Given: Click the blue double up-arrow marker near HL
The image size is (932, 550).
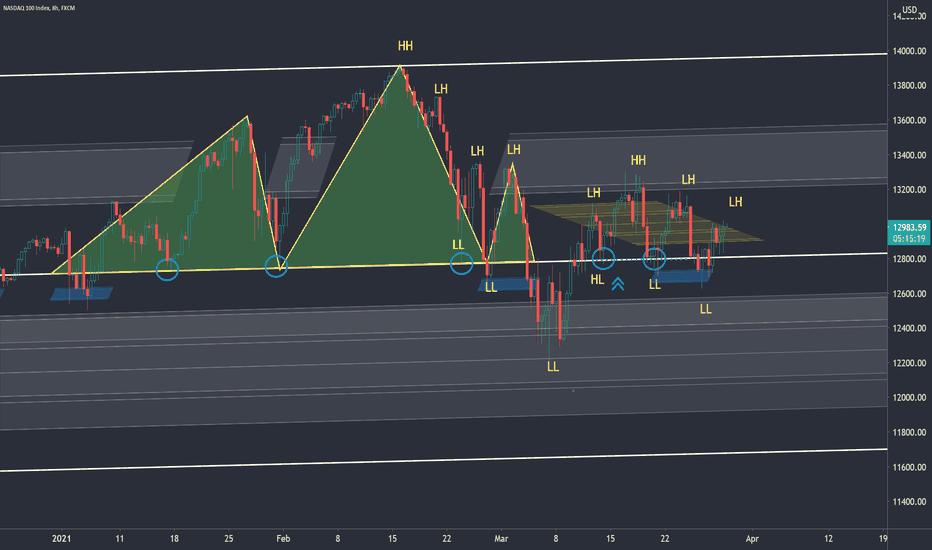Looking at the screenshot, I should click(618, 284).
